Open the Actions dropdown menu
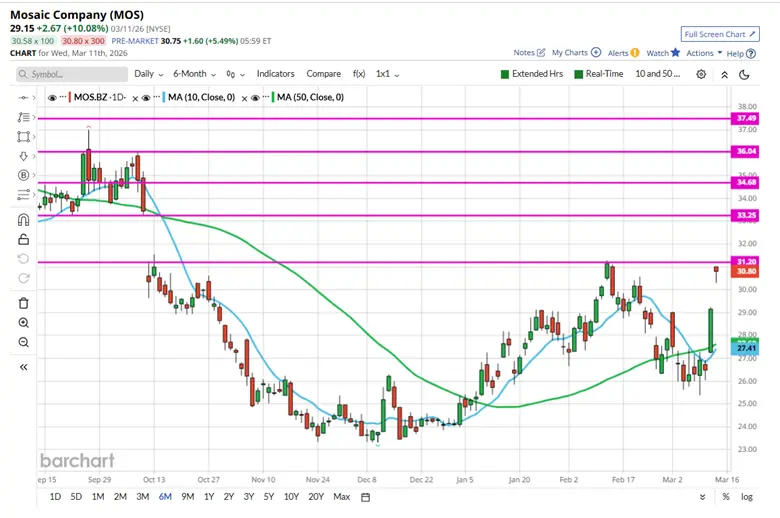780x518 pixels. (703, 53)
